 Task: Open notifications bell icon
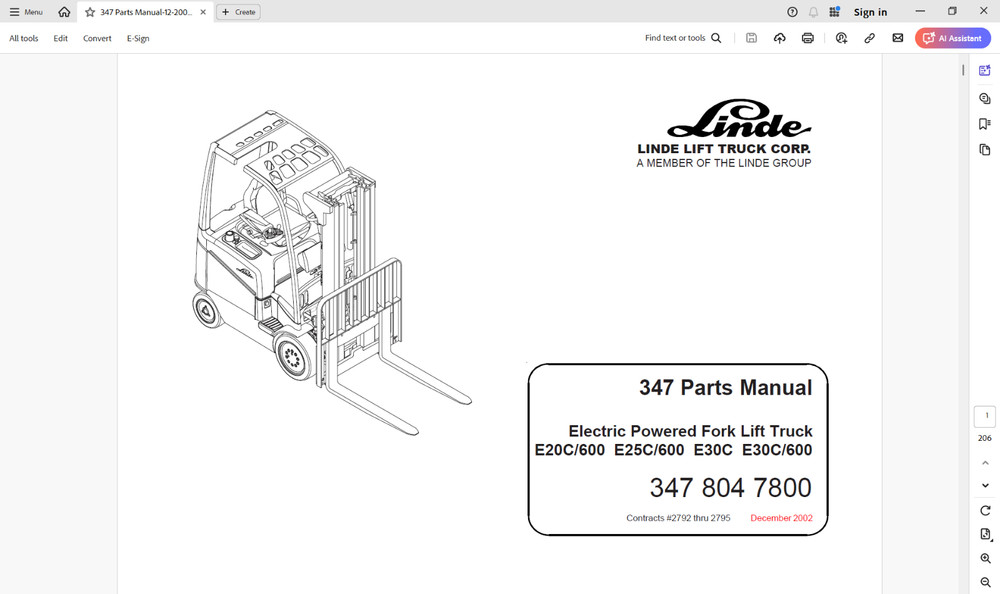813,12
